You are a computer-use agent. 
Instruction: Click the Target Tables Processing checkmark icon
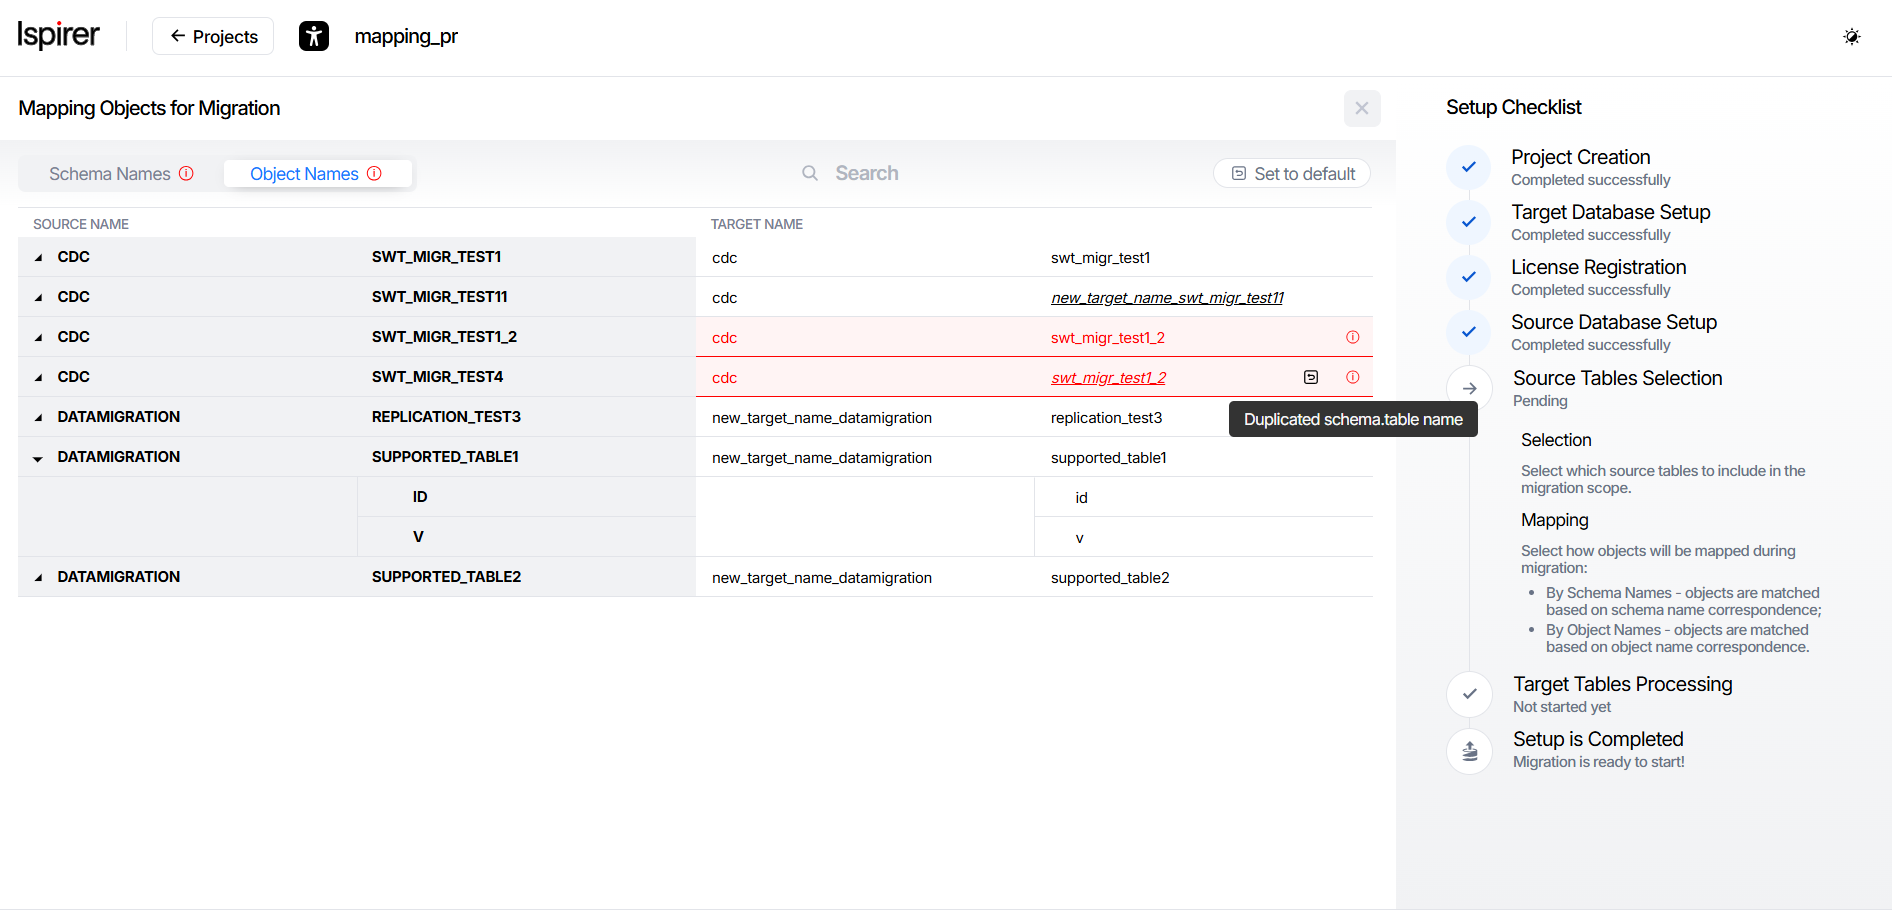click(1469, 694)
